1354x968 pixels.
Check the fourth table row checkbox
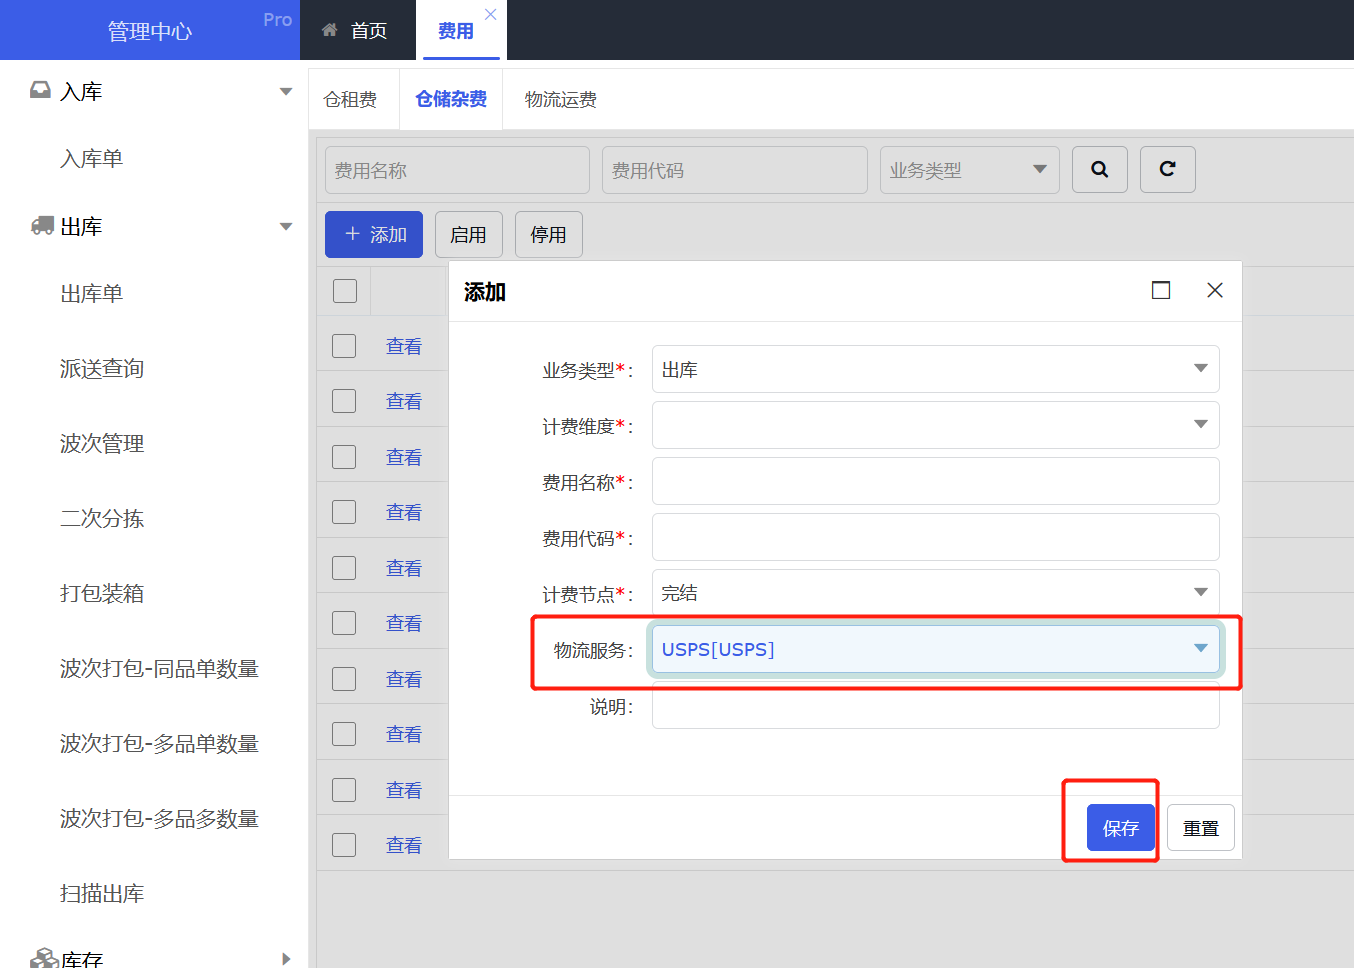pyautogui.click(x=344, y=512)
